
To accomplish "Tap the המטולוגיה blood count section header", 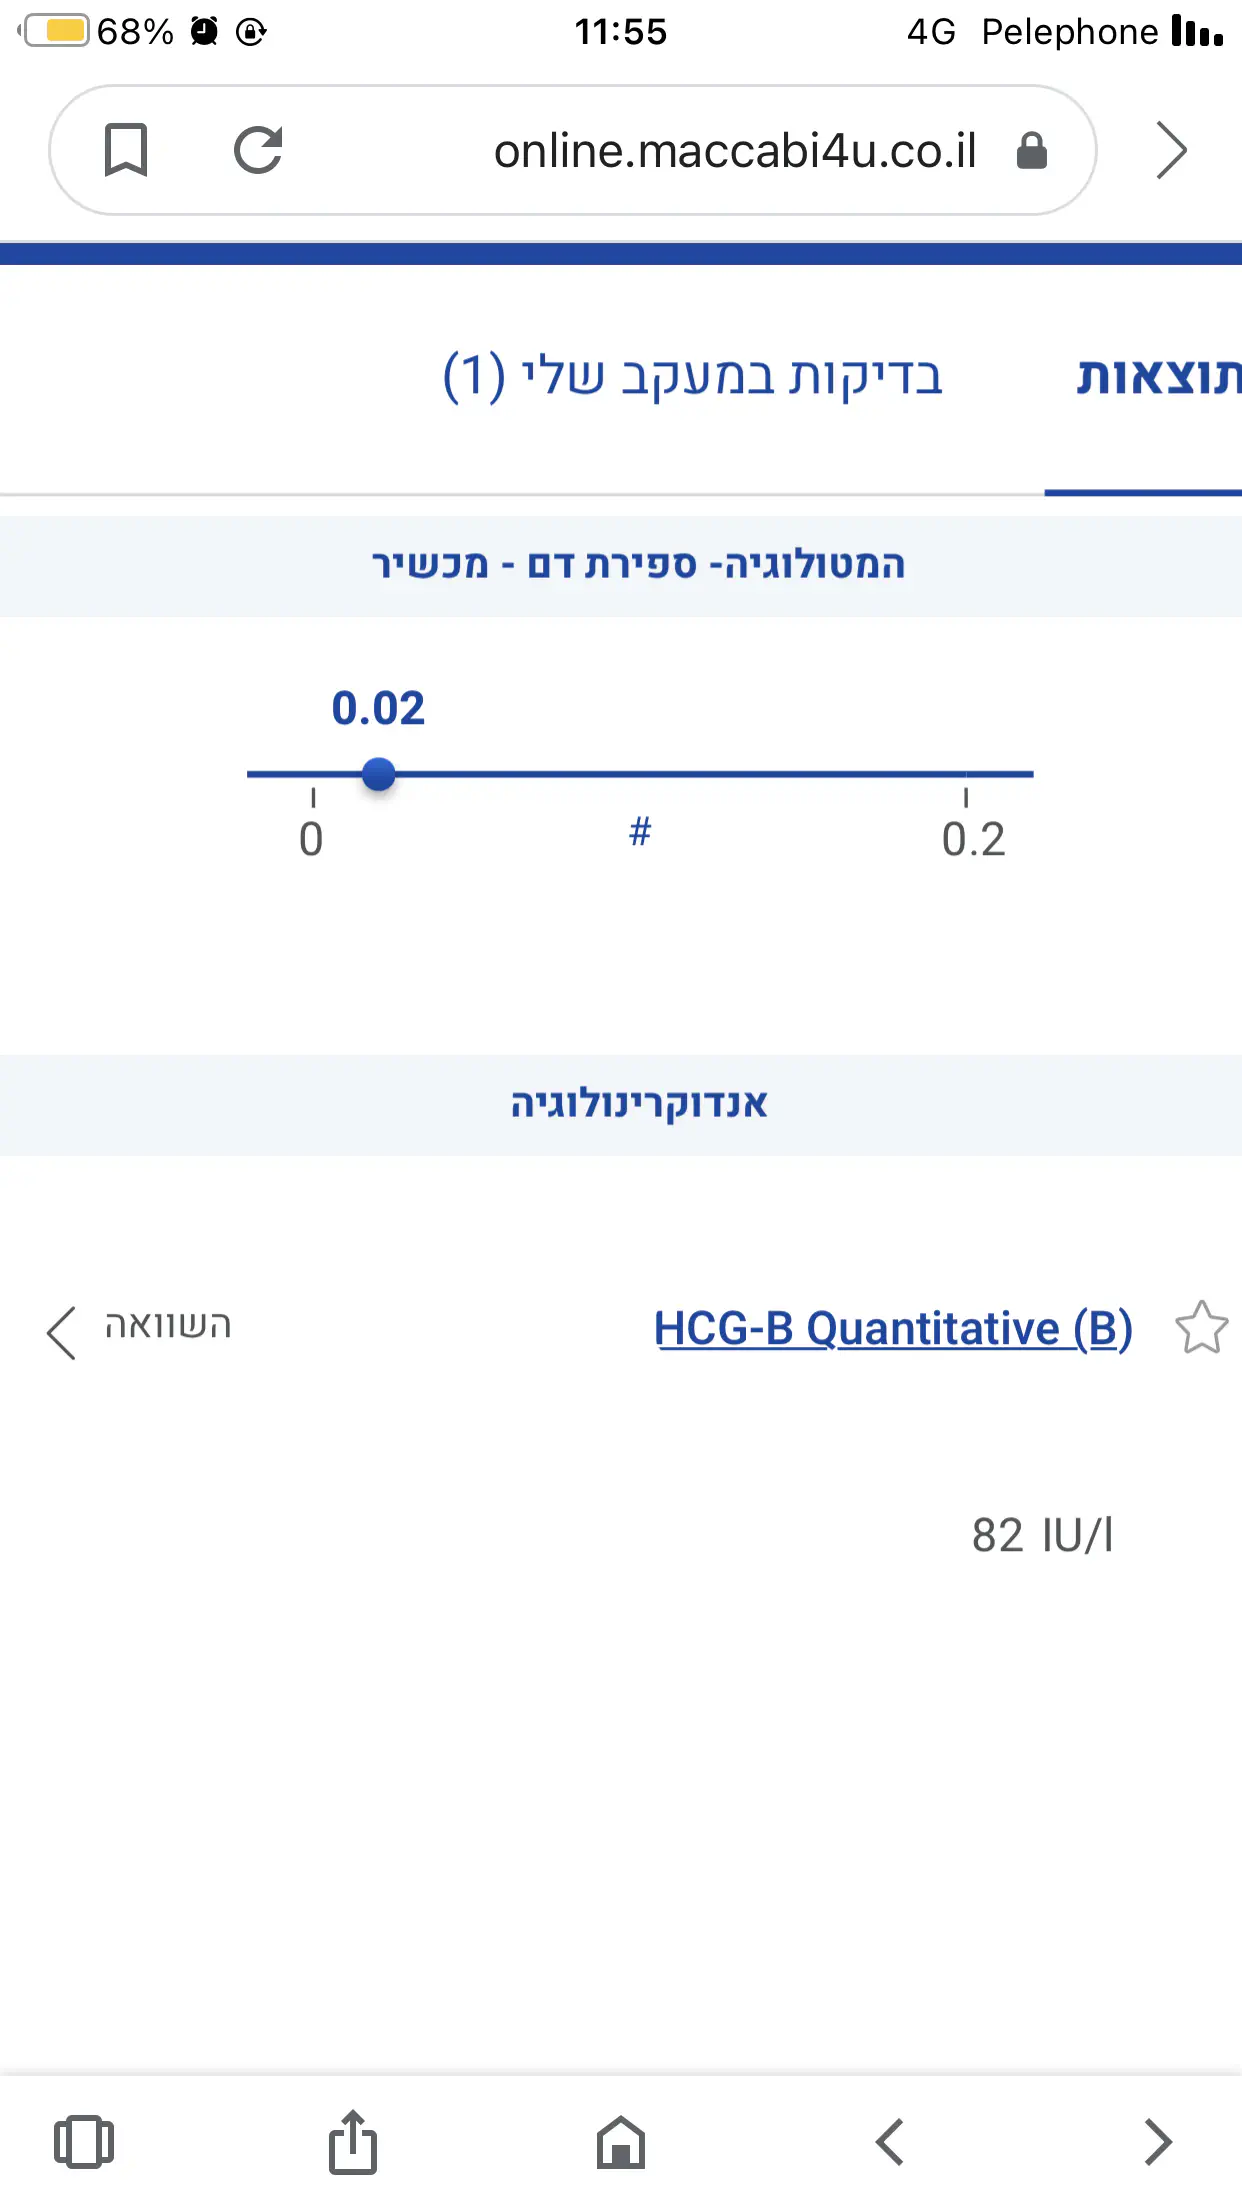I will 638,565.
